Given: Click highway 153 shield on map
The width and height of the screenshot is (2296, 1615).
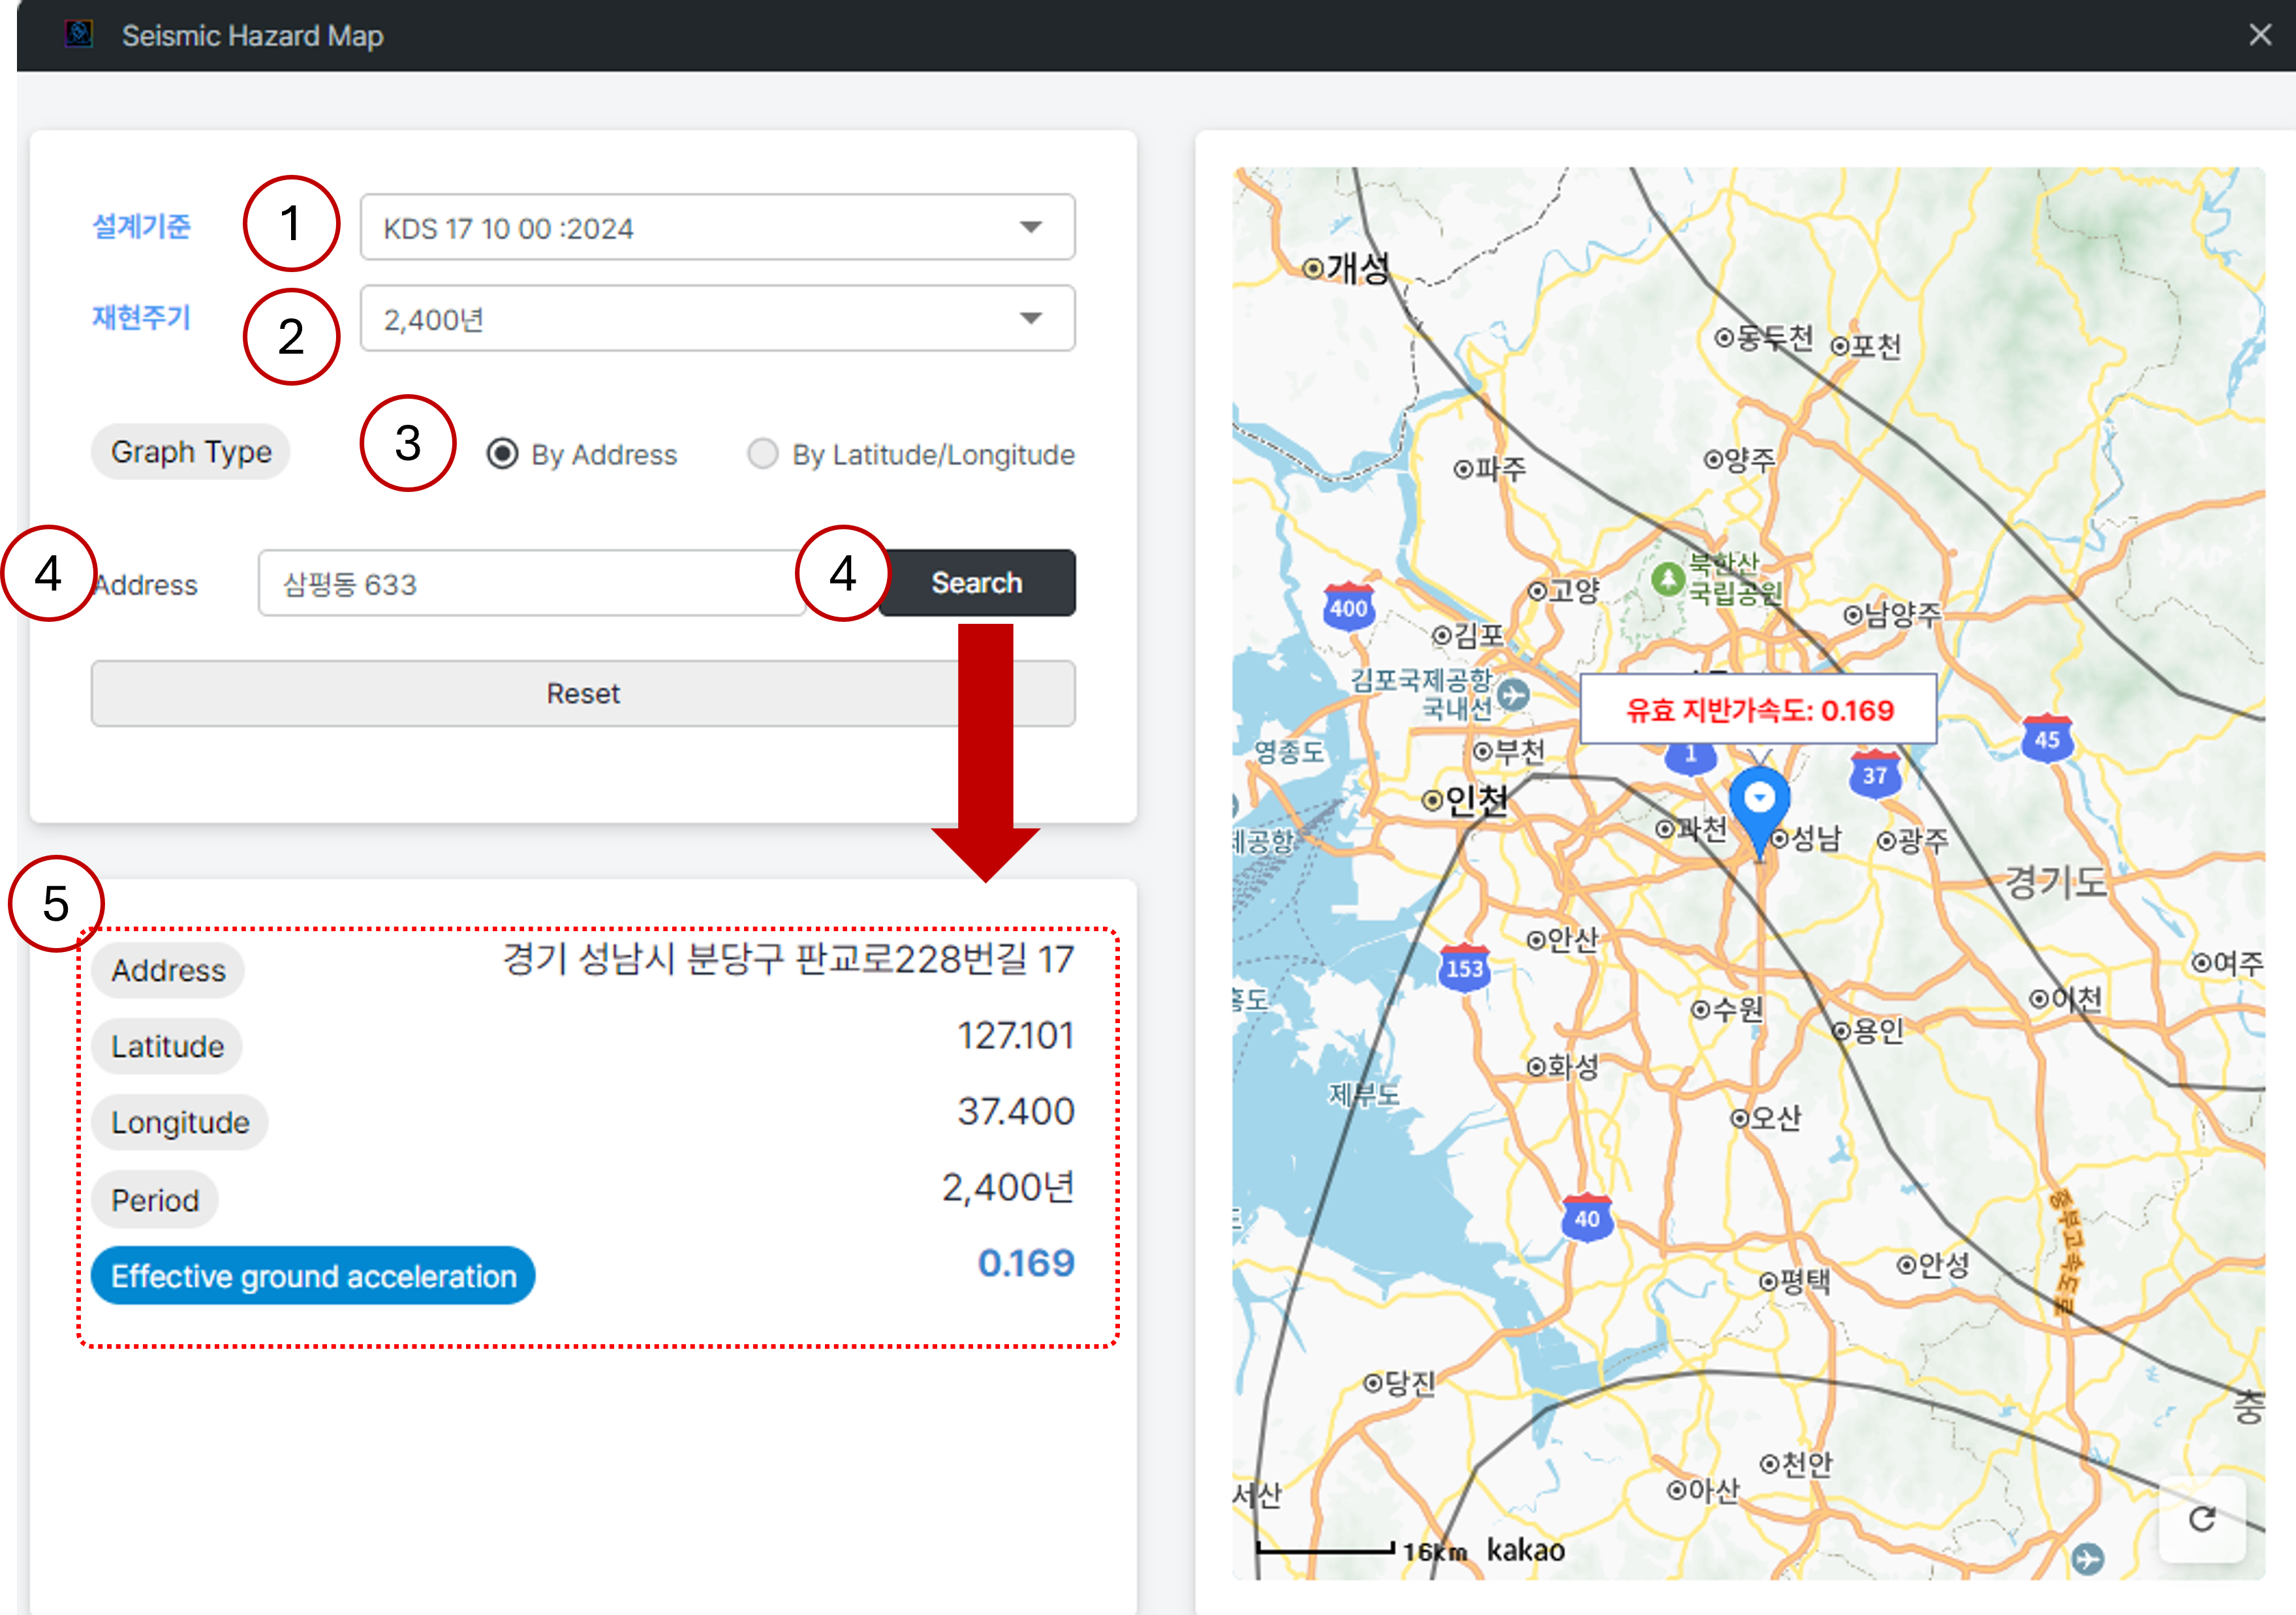Looking at the screenshot, I should [1464, 967].
